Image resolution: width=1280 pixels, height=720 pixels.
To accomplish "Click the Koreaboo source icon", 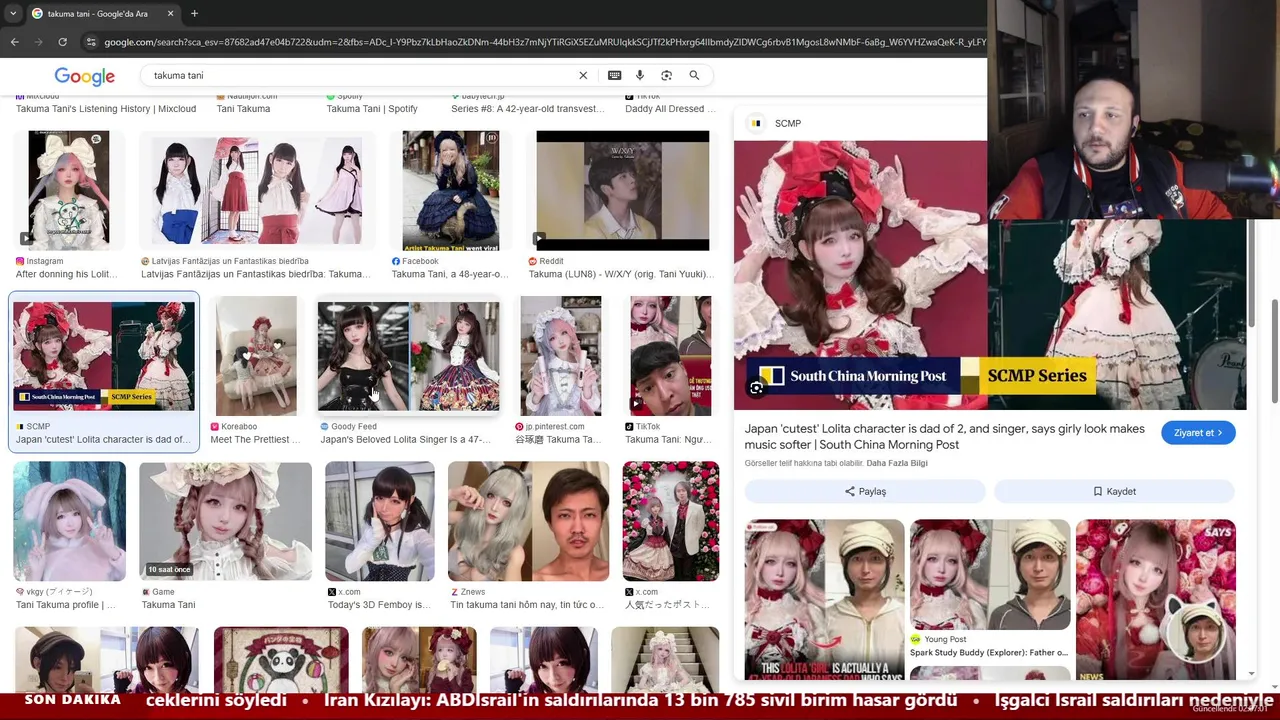I will coord(215,426).
